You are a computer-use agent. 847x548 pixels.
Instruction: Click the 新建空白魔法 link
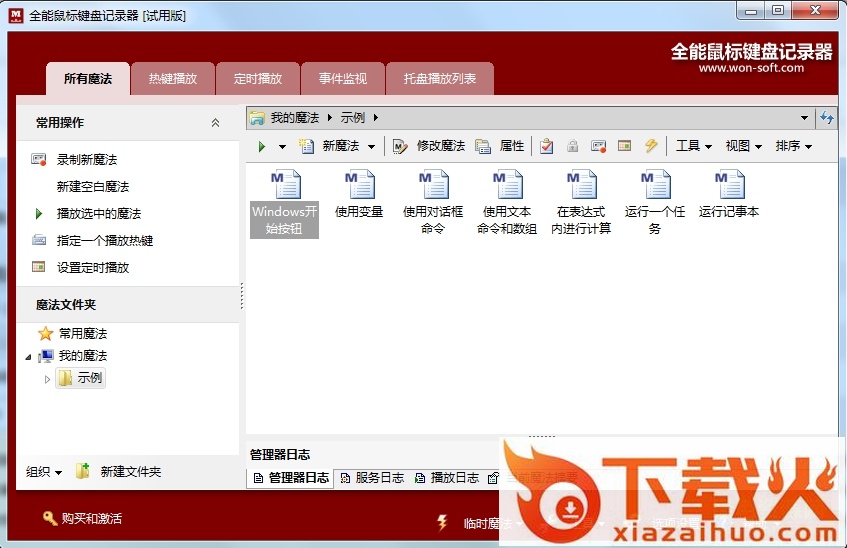coord(93,186)
